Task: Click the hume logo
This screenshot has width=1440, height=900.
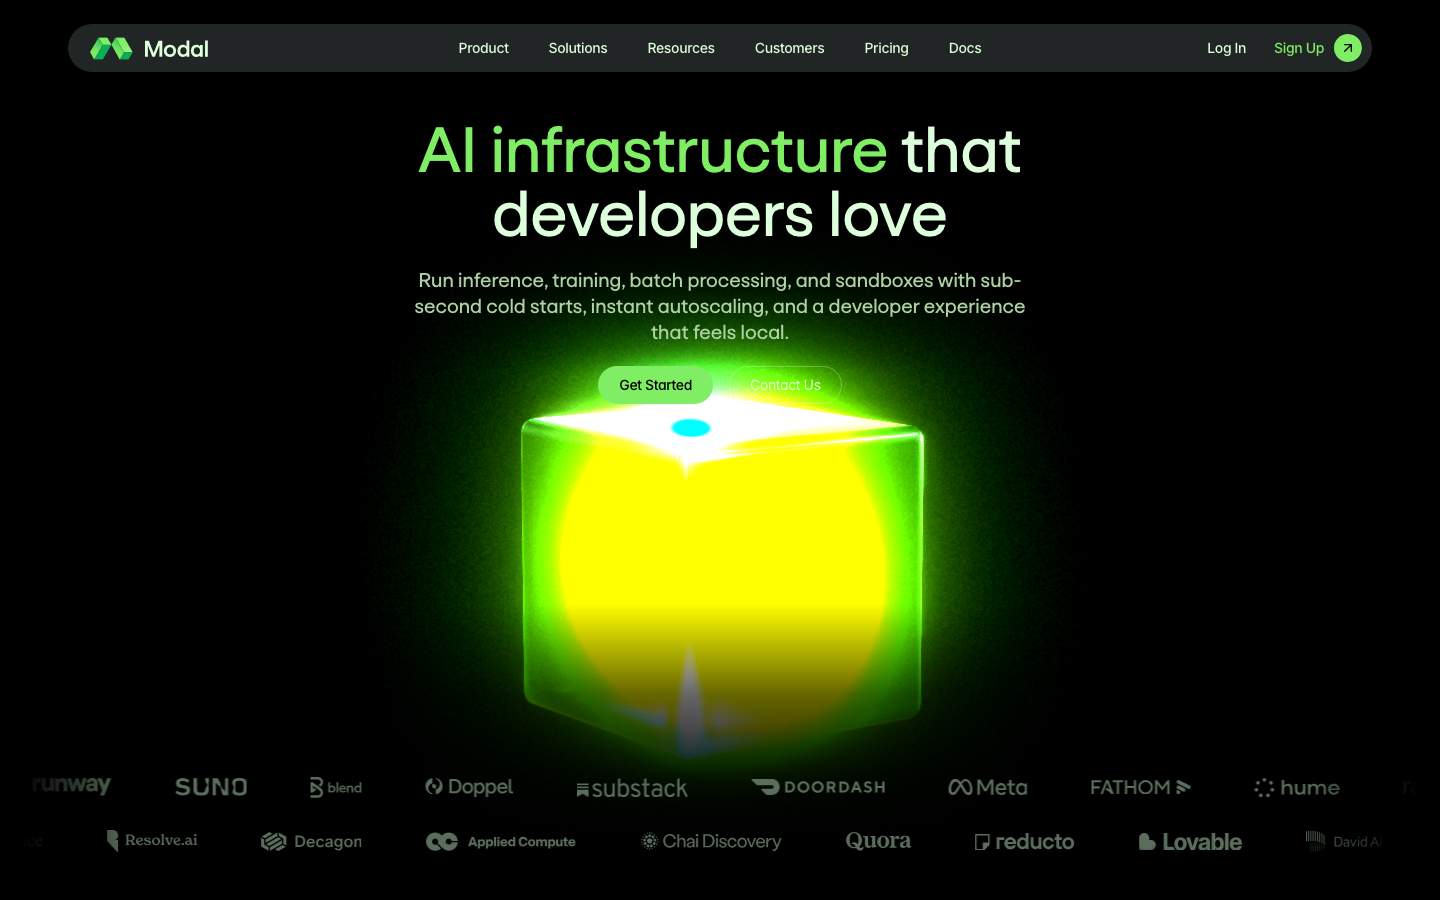Action: pos(1297,788)
